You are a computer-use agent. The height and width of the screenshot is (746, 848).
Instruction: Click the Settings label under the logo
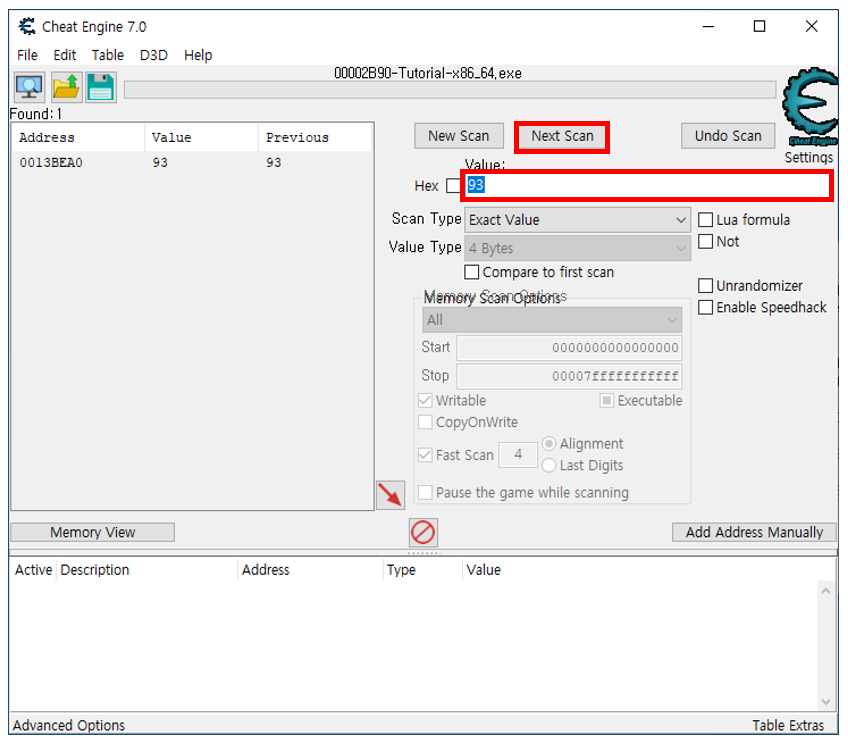pos(809,157)
